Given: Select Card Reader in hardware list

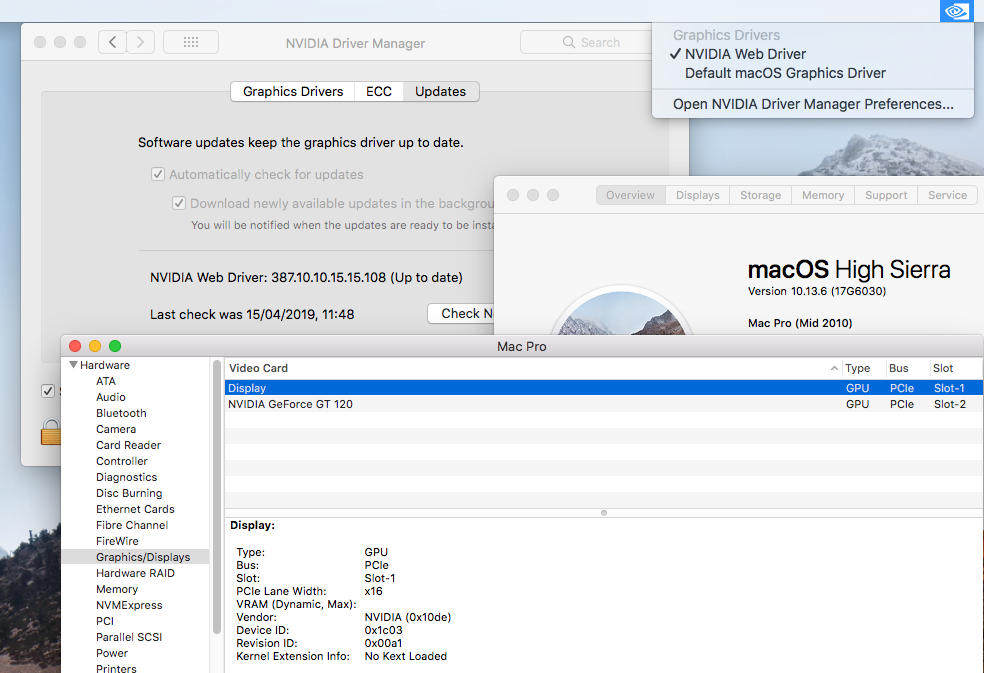Looking at the screenshot, I should (x=128, y=445).
